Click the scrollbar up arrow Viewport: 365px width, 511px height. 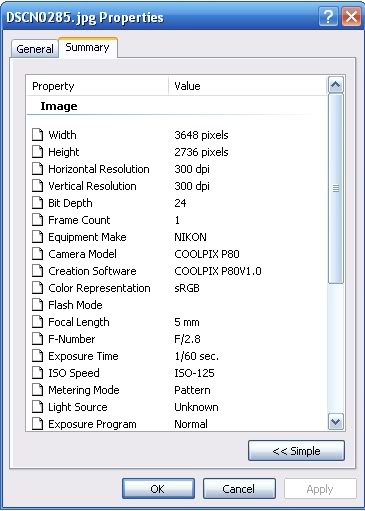pyautogui.click(x=335, y=85)
